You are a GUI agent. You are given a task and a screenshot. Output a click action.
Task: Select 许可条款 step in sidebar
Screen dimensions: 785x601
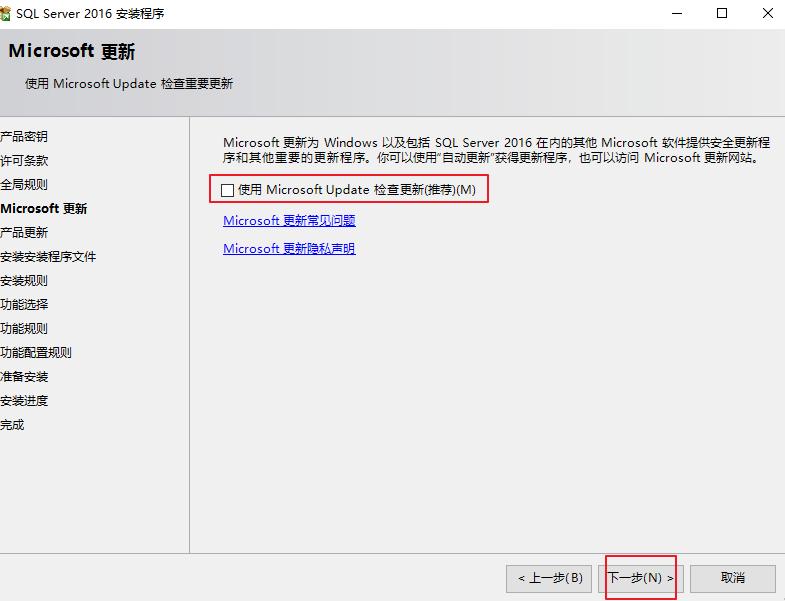click(24, 160)
